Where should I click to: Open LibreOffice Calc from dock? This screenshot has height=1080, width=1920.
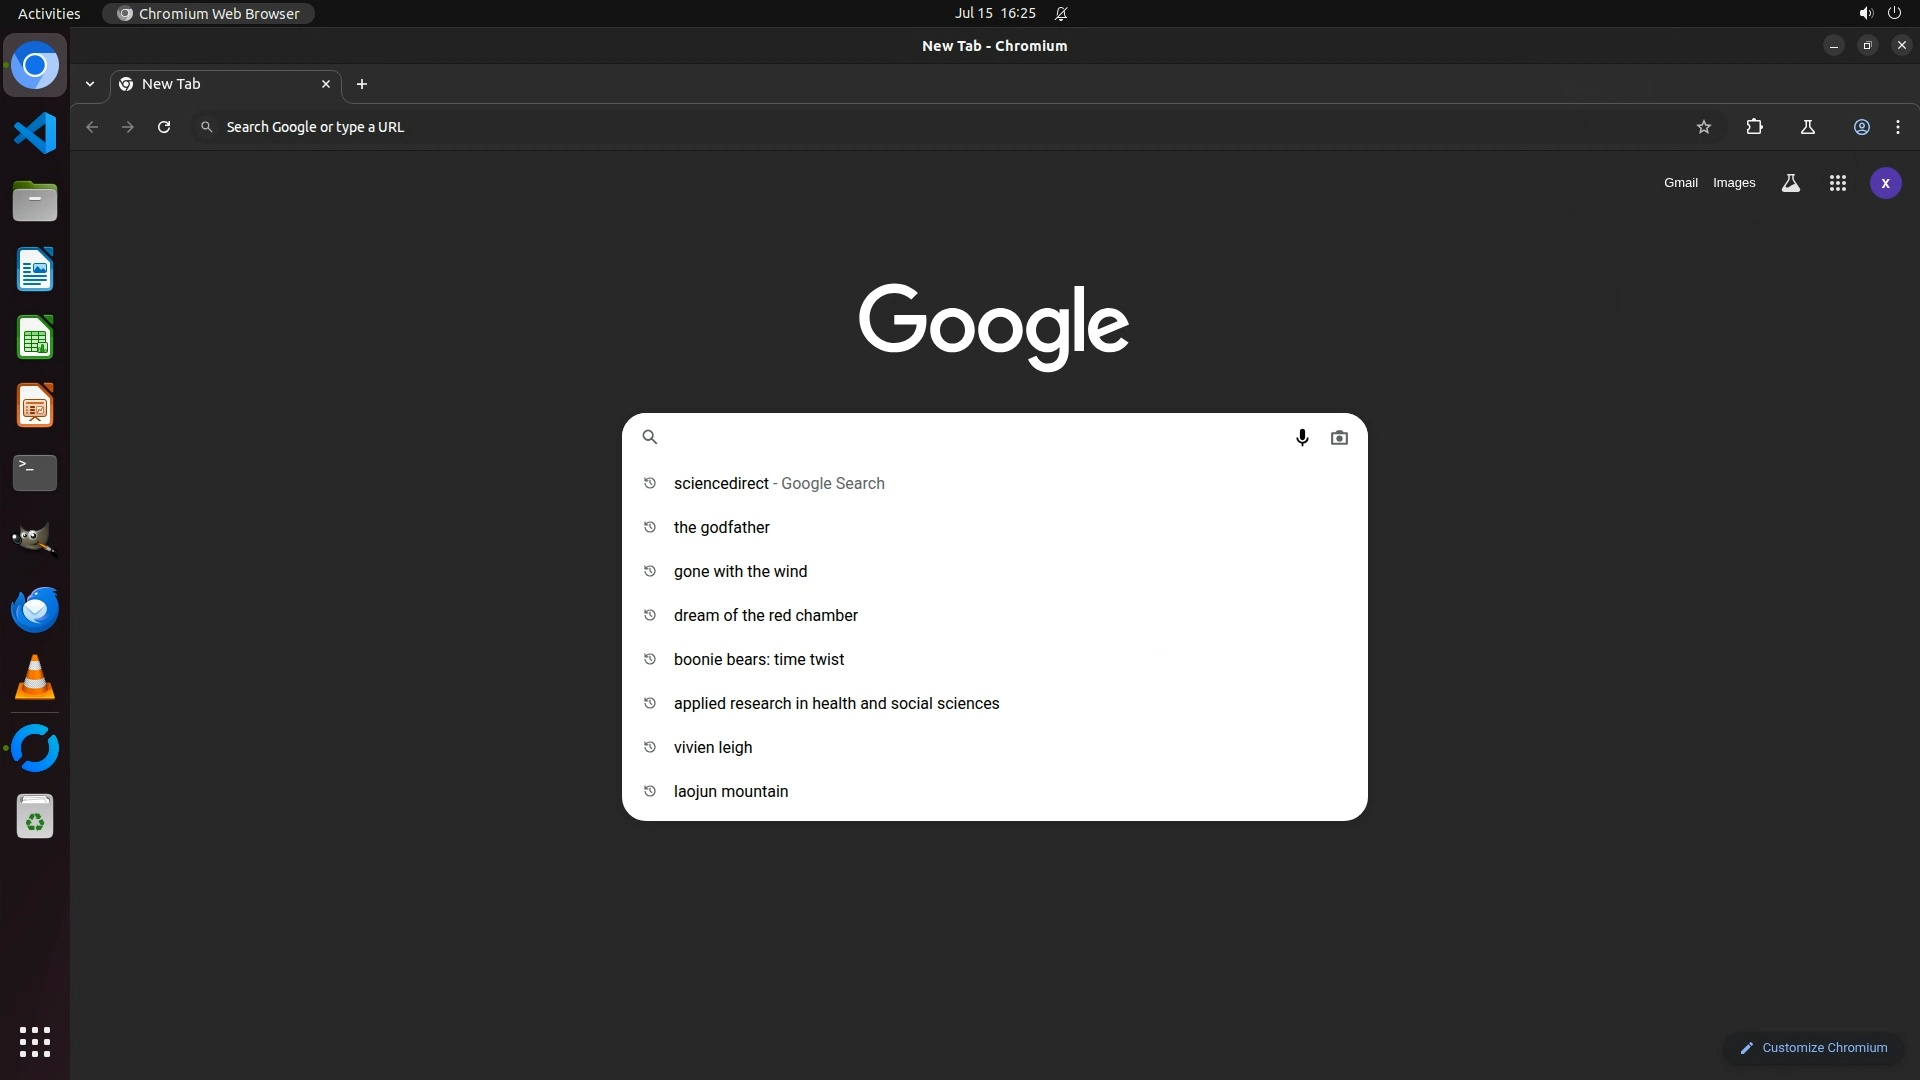[35, 337]
